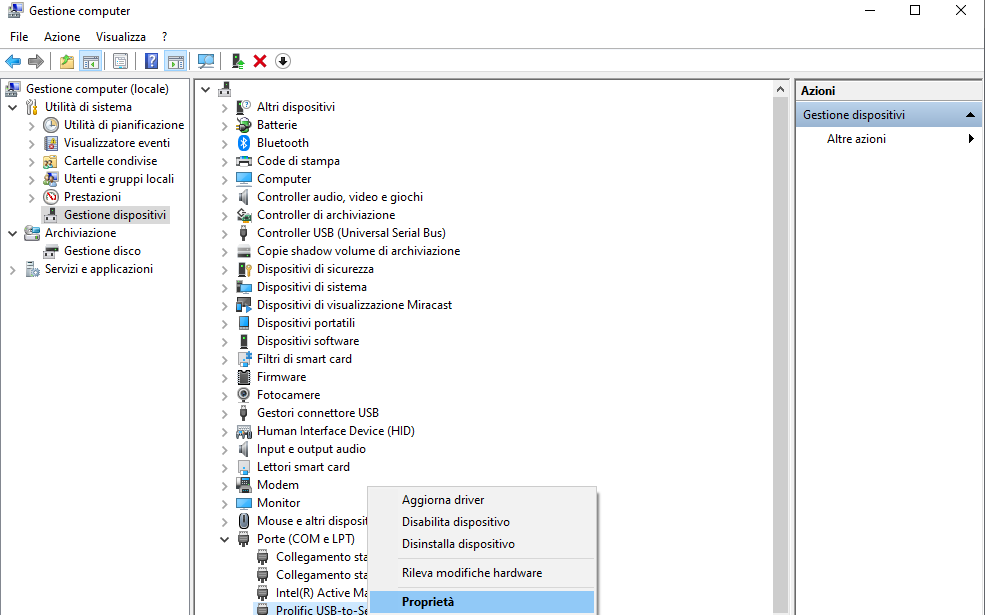Select Gestione computer (locale) root node

[x=97, y=89]
